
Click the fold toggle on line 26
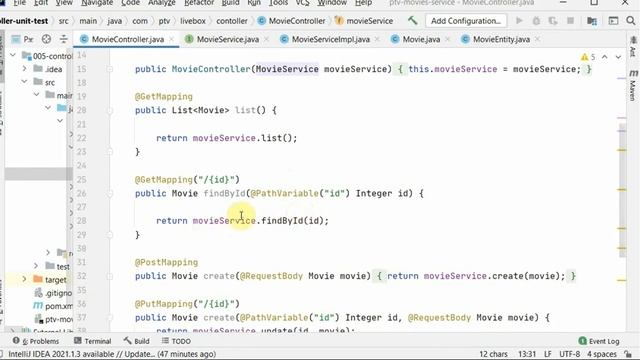pos(109,193)
